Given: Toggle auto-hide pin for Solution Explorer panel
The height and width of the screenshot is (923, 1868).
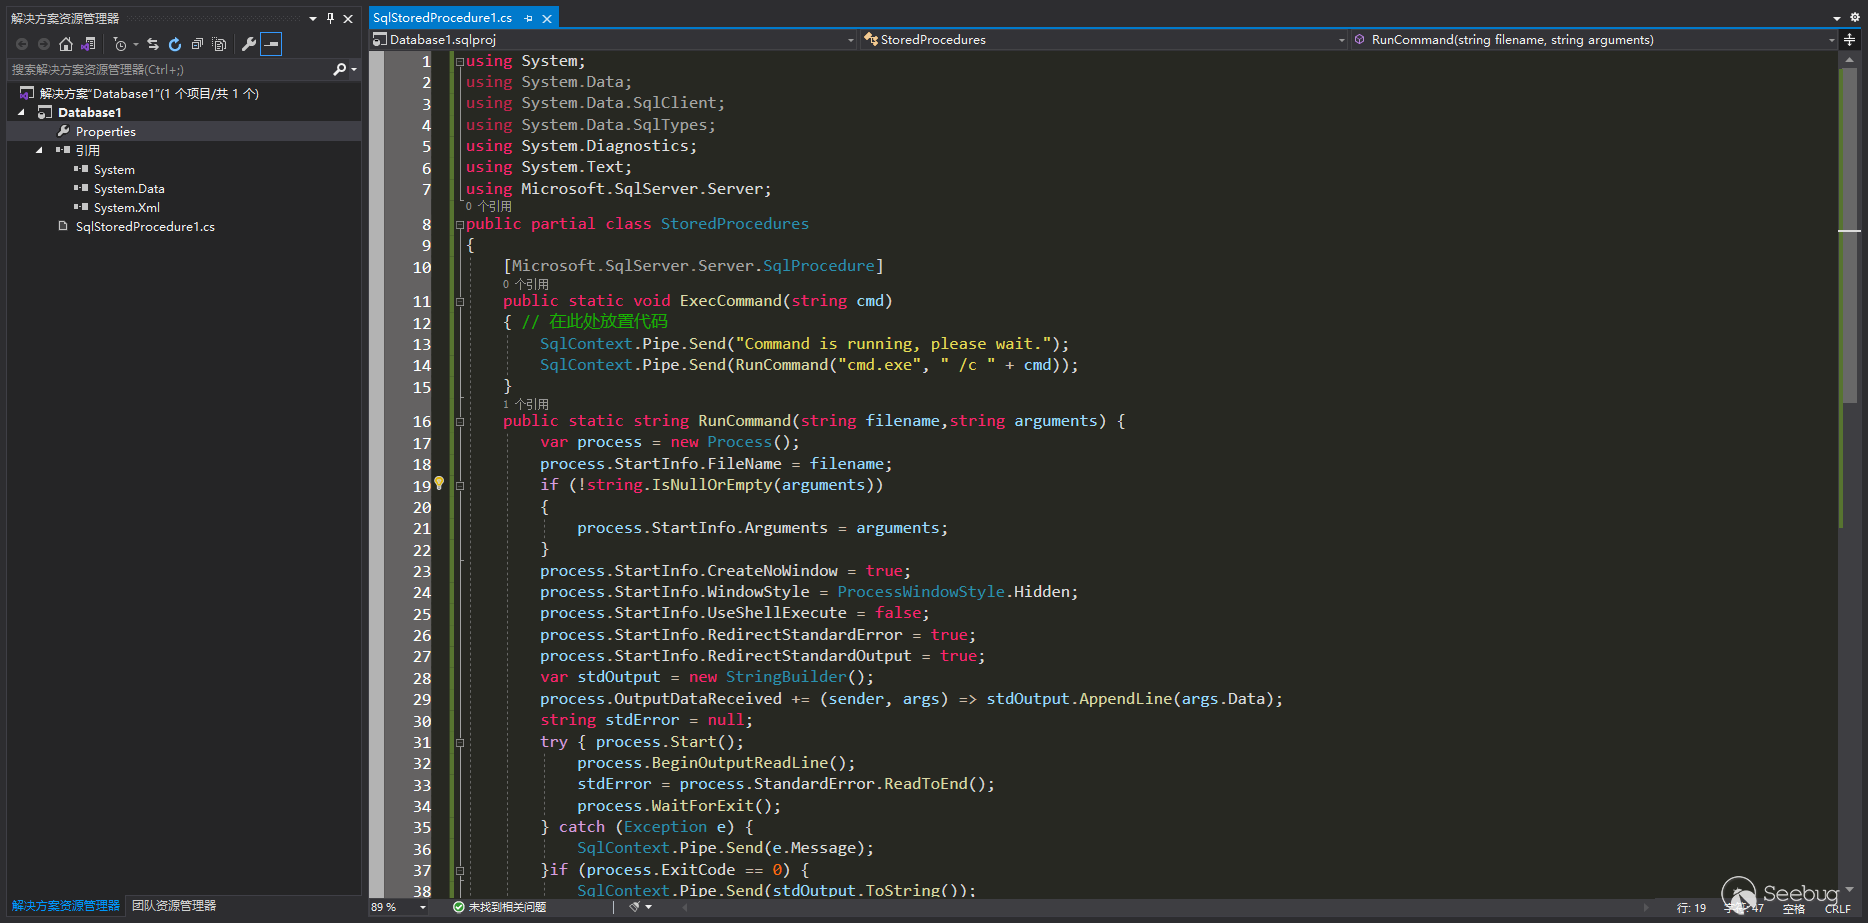Looking at the screenshot, I should 330,18.
